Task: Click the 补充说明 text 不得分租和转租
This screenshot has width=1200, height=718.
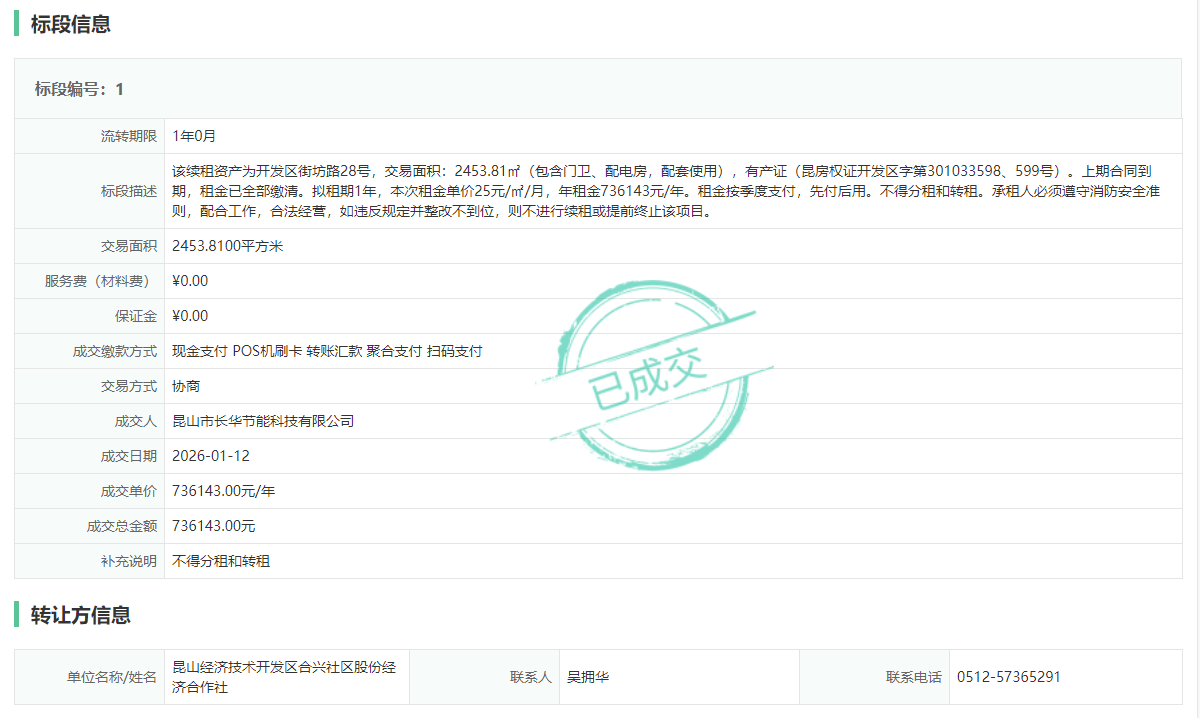Action: click(x=221, y=561)
